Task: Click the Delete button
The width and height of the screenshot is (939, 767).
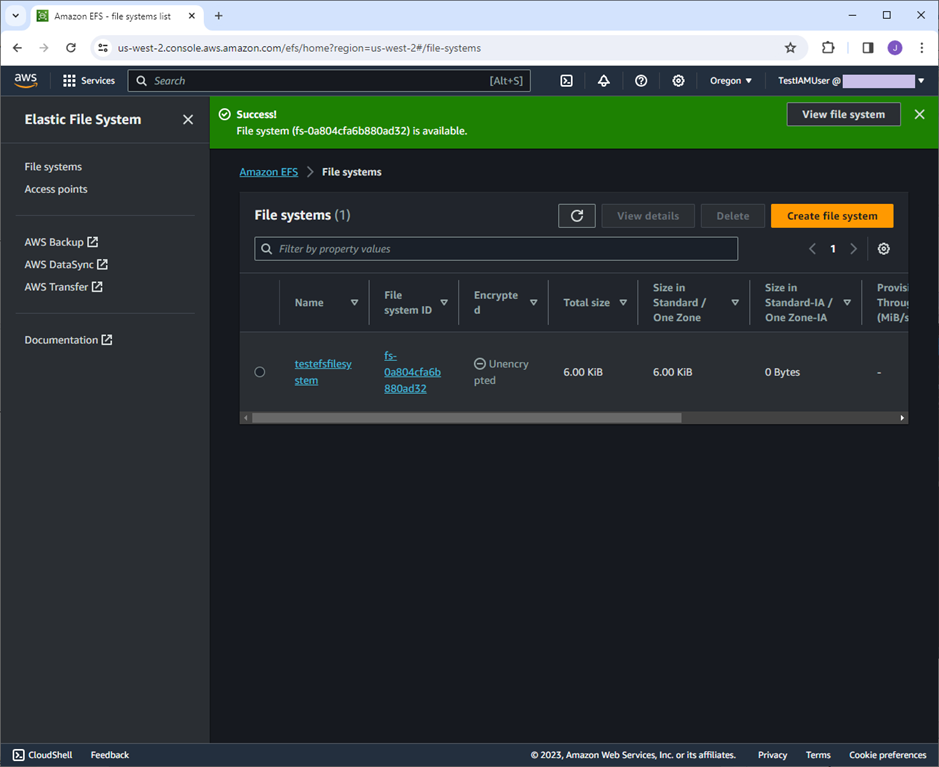Action: 732,216
